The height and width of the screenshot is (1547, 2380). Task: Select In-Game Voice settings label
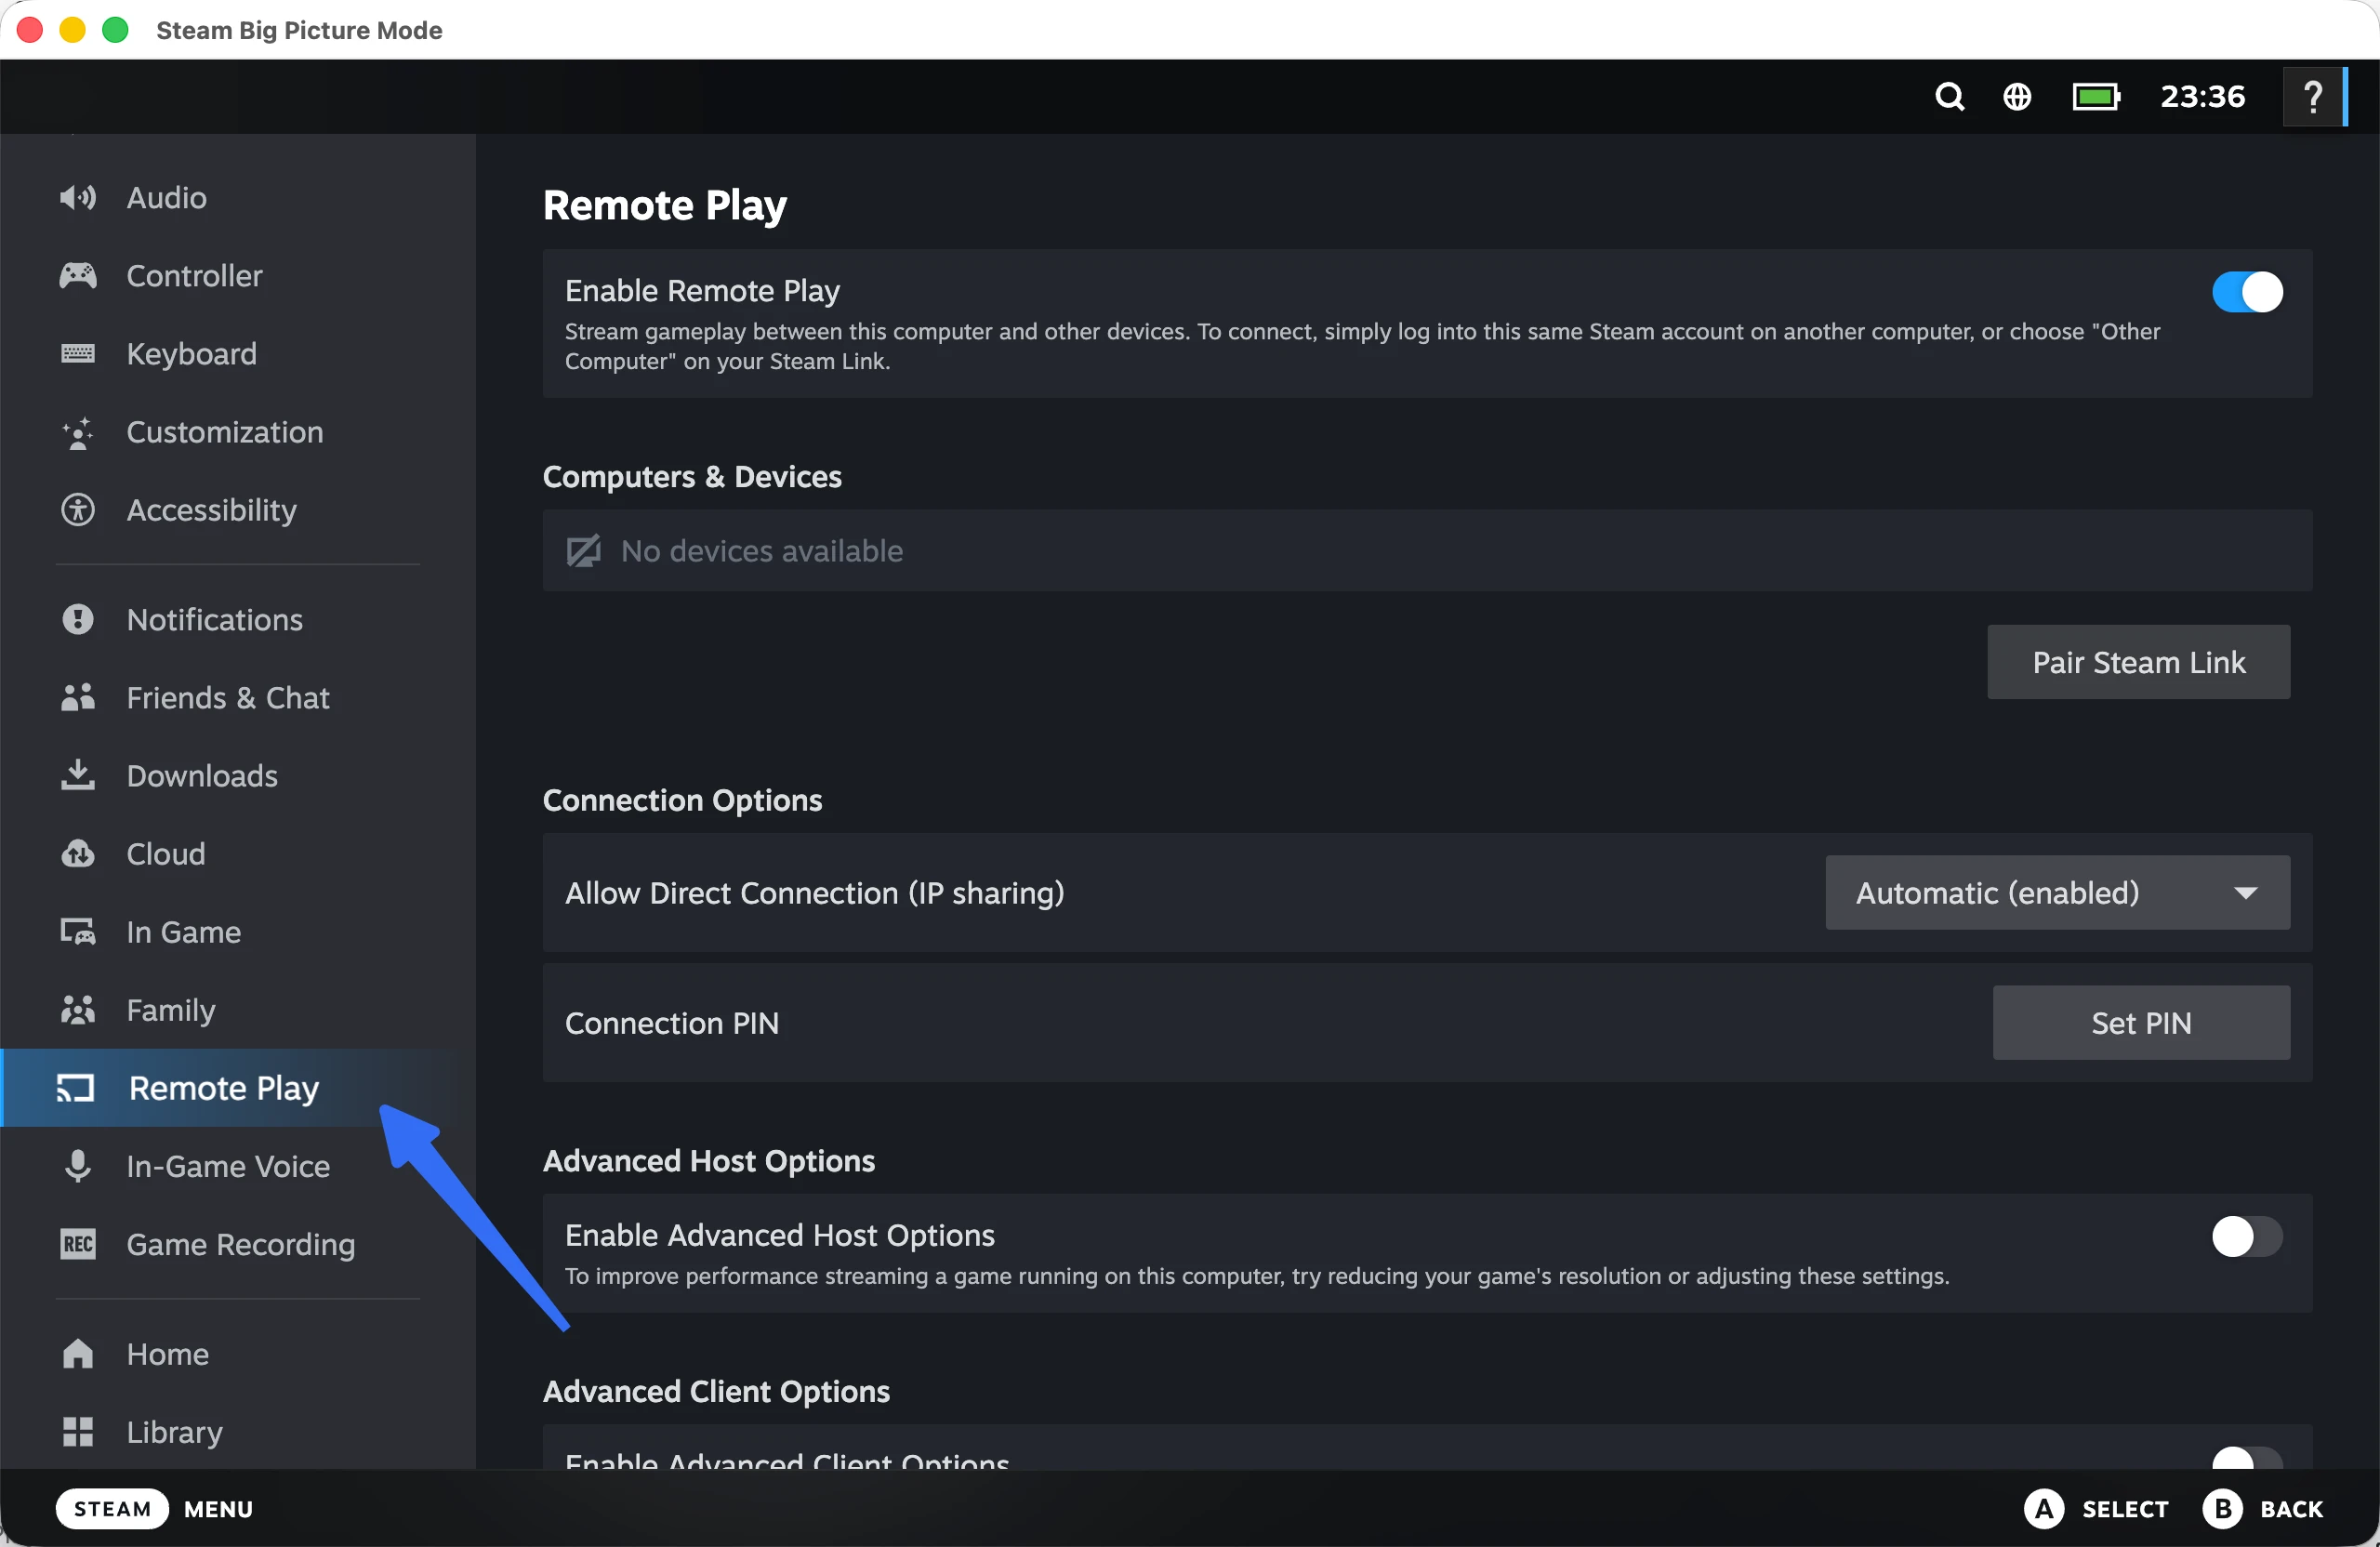pos(228,1166)
